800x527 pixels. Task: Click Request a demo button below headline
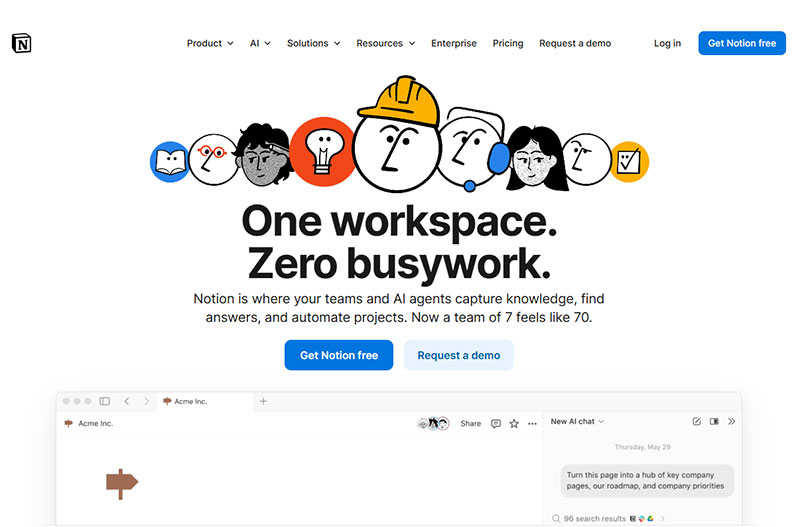(458, 355)
